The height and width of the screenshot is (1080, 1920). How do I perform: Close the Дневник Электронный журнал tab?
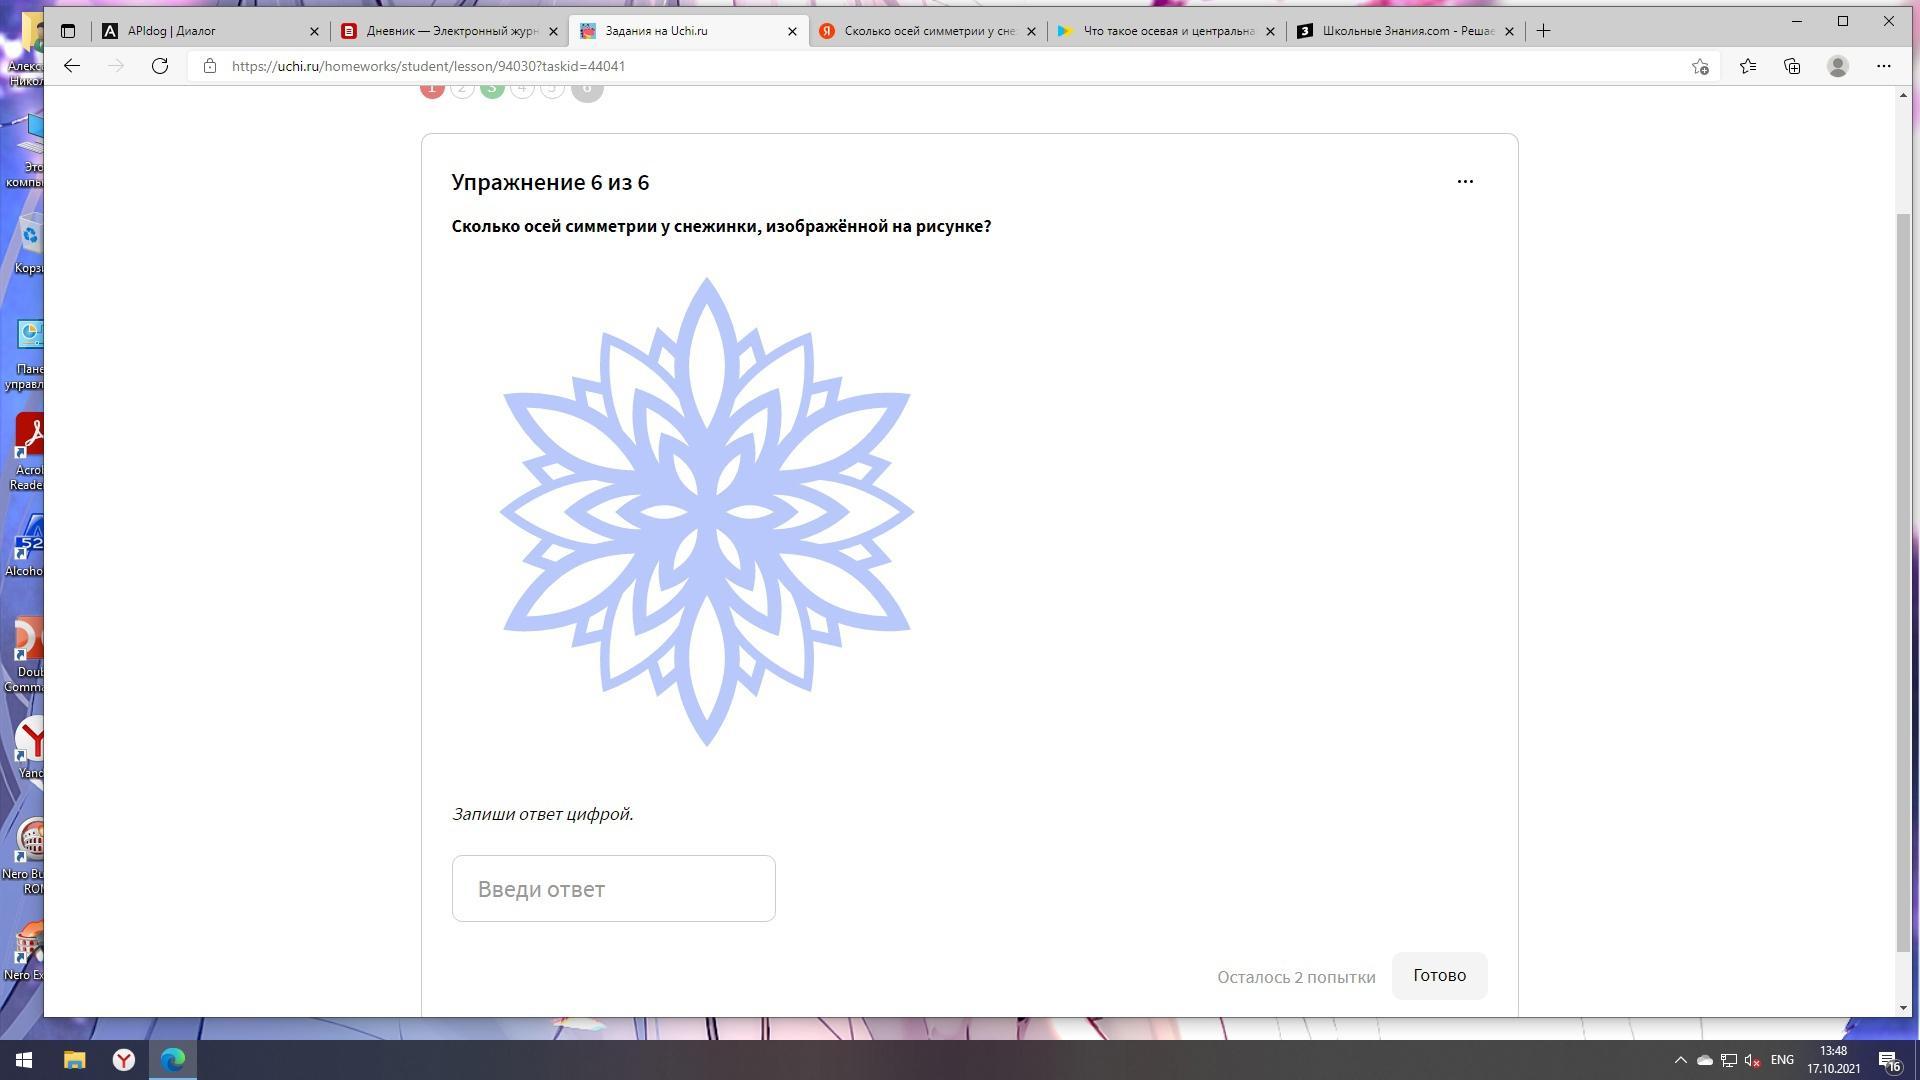point(553,31)
